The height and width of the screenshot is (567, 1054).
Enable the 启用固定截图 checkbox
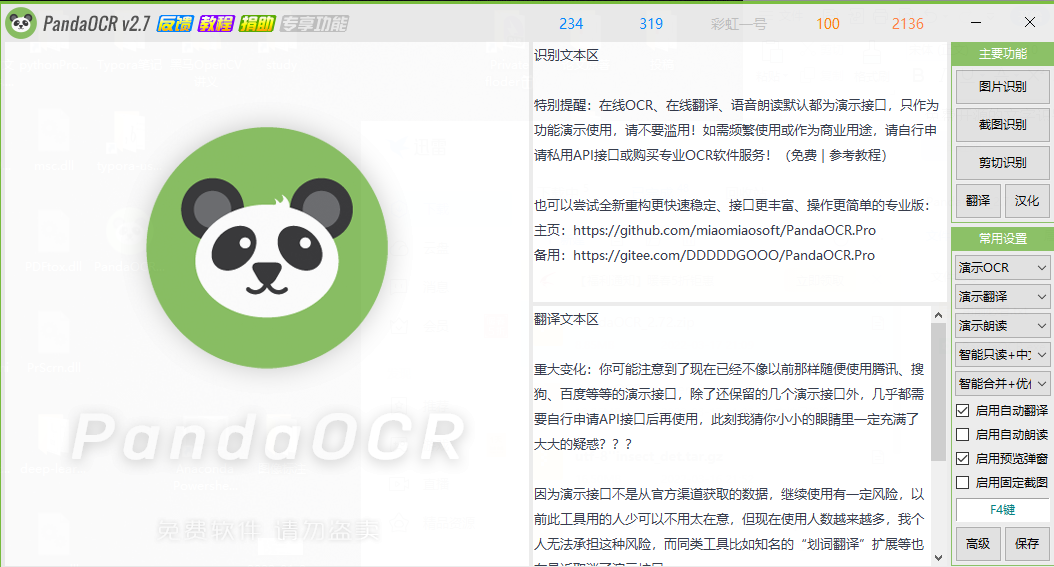coord(963,482)
